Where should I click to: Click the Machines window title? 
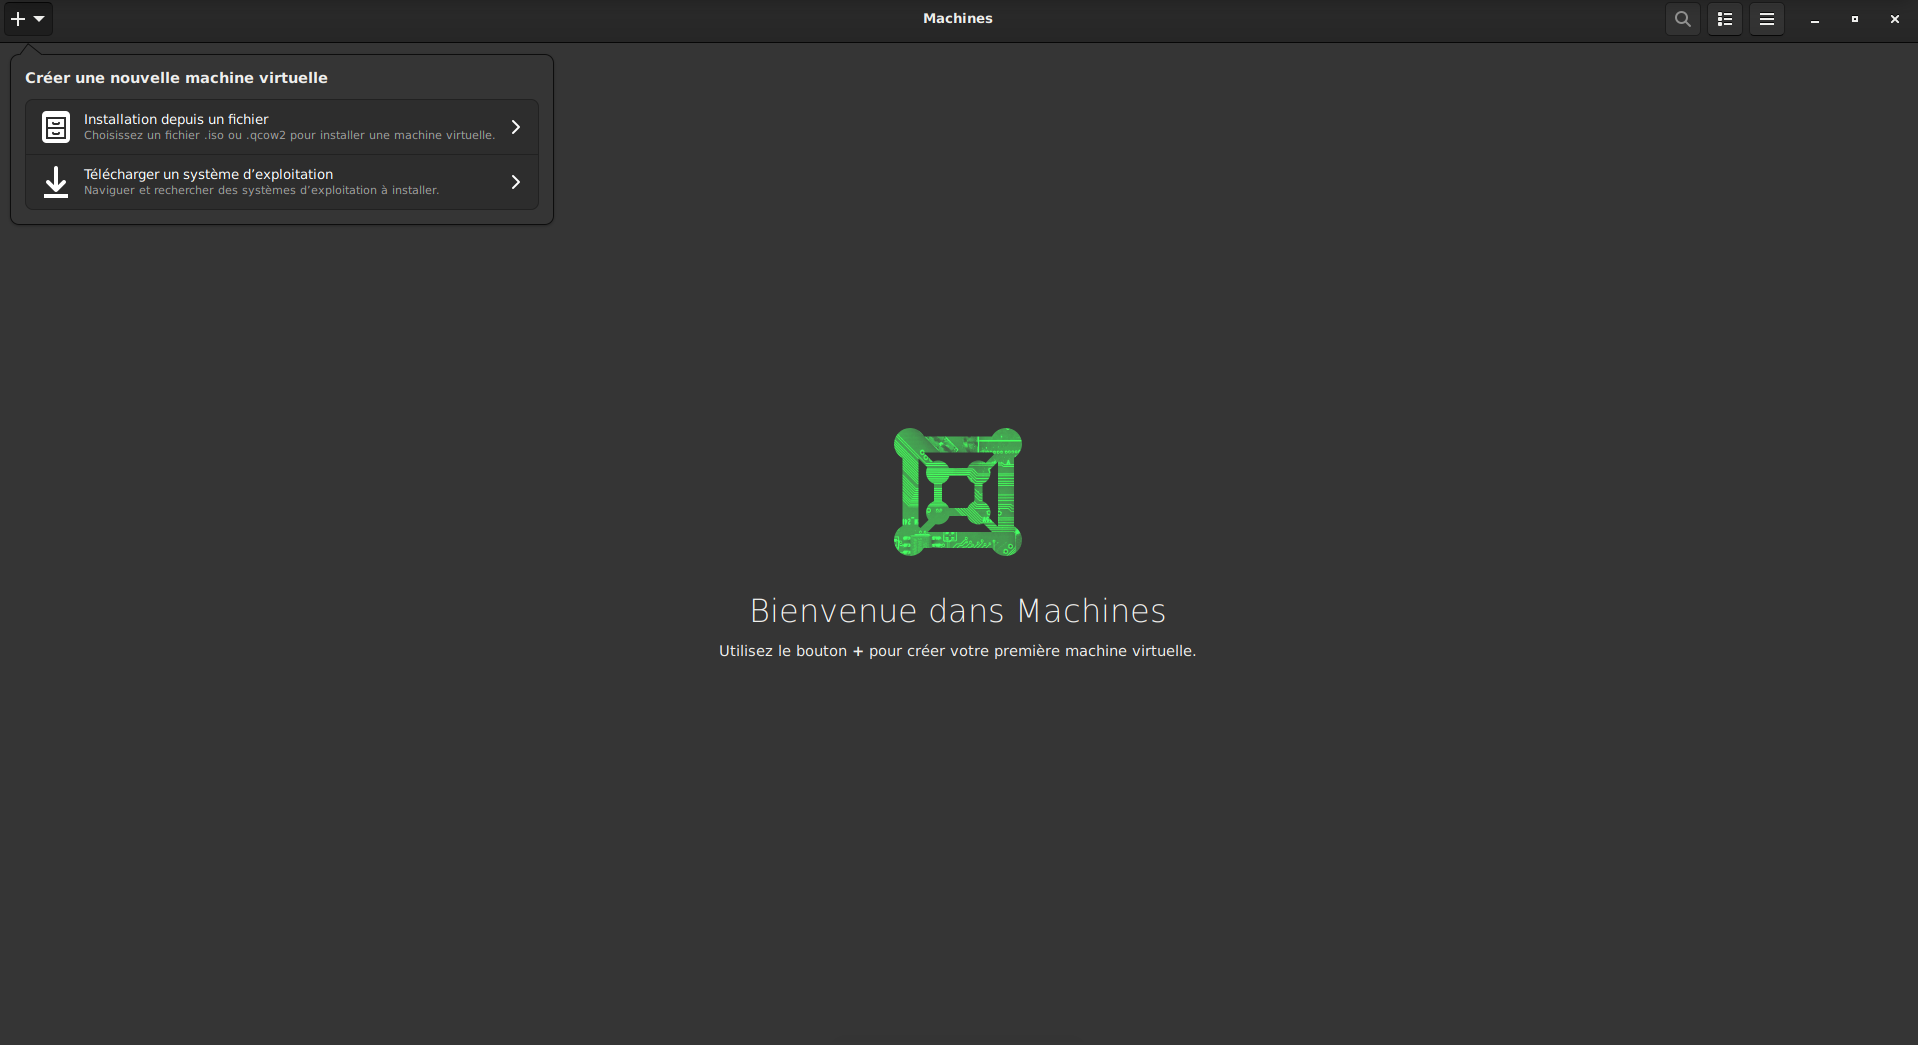pyautogui.click(x=958, y=18)
